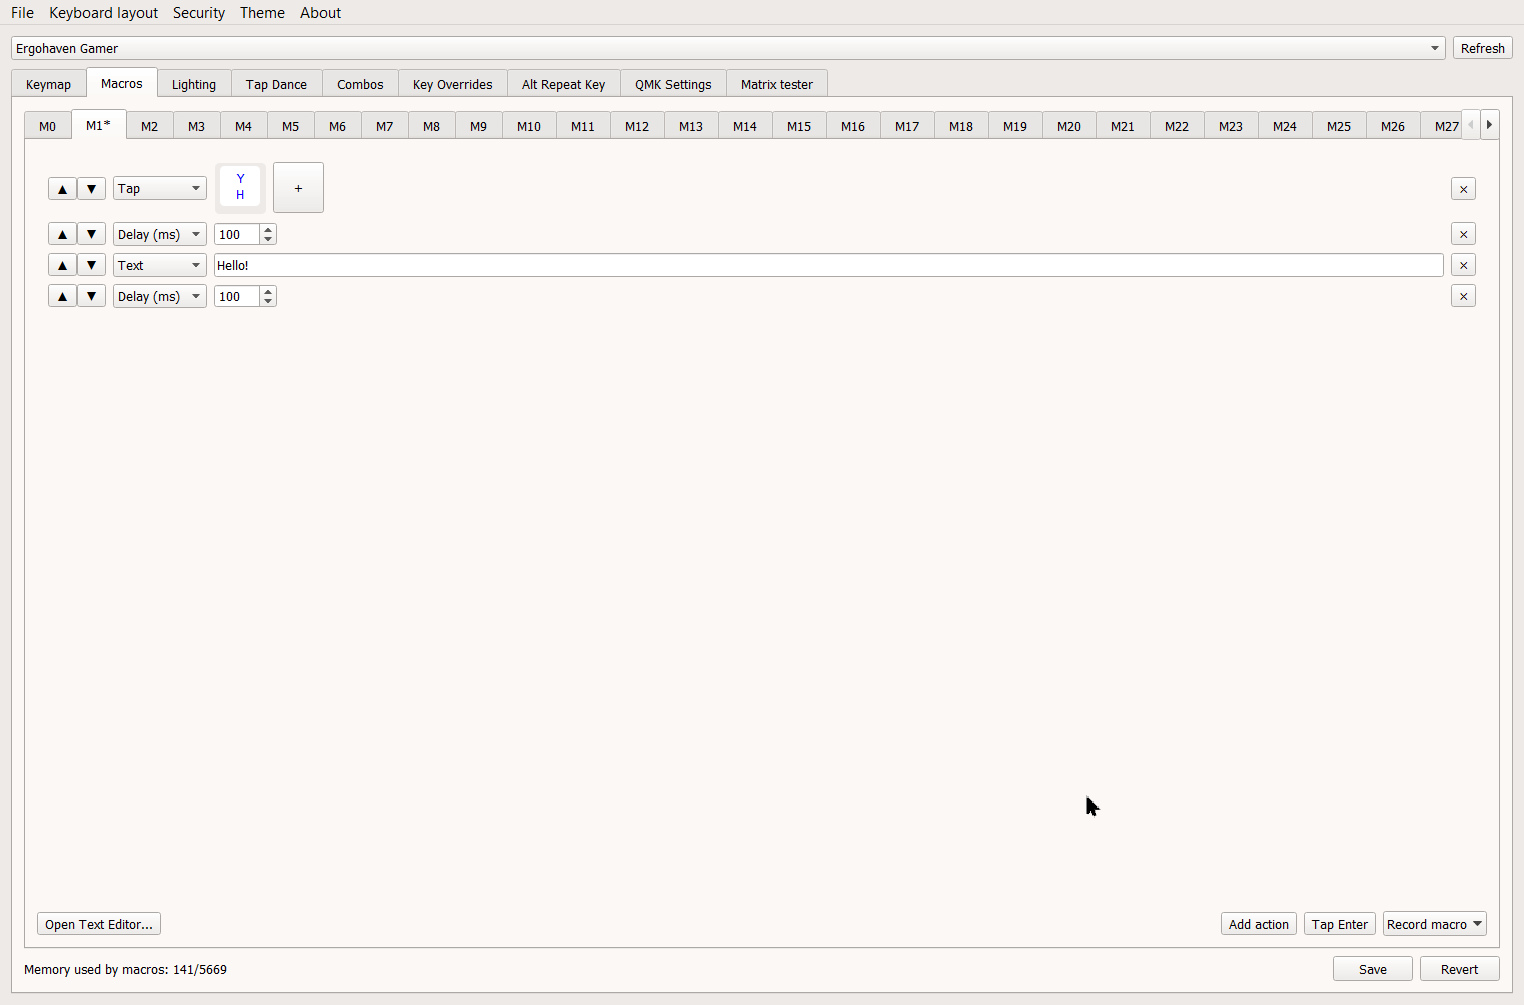Delete the Tap action row
The width and height of the screenshot is (1524, 1005).
1463,189
